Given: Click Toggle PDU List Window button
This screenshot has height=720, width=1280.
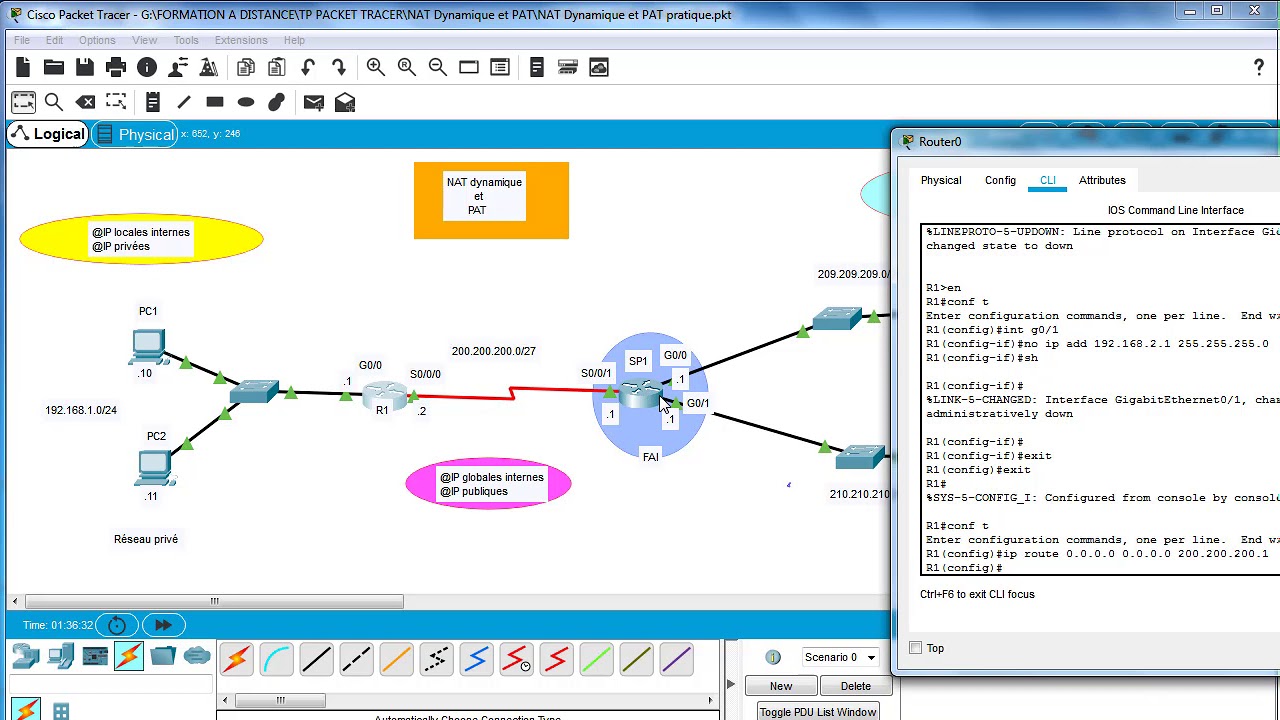Looking at the screenshot, I should (818, 712).
